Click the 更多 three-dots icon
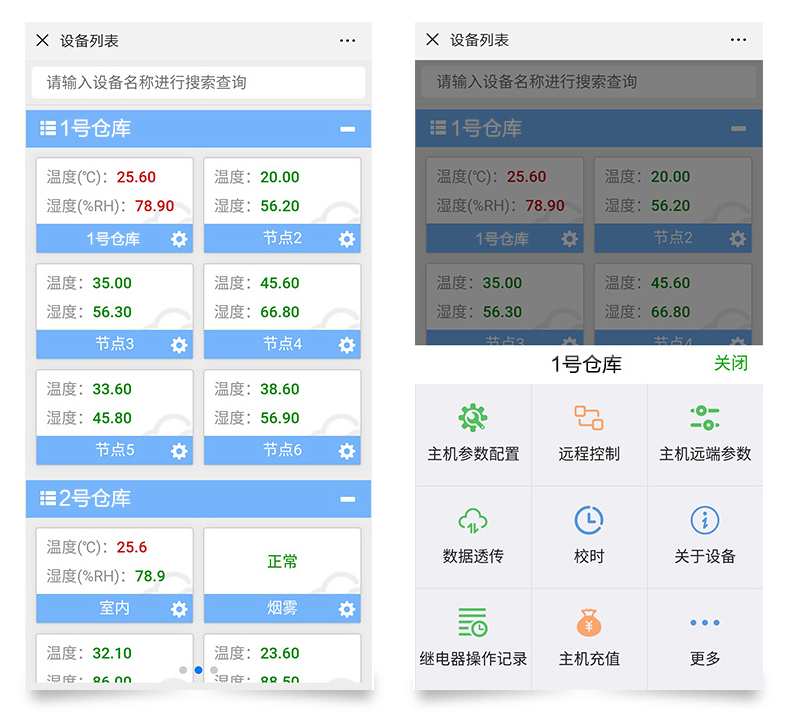 tap(705, 623)
